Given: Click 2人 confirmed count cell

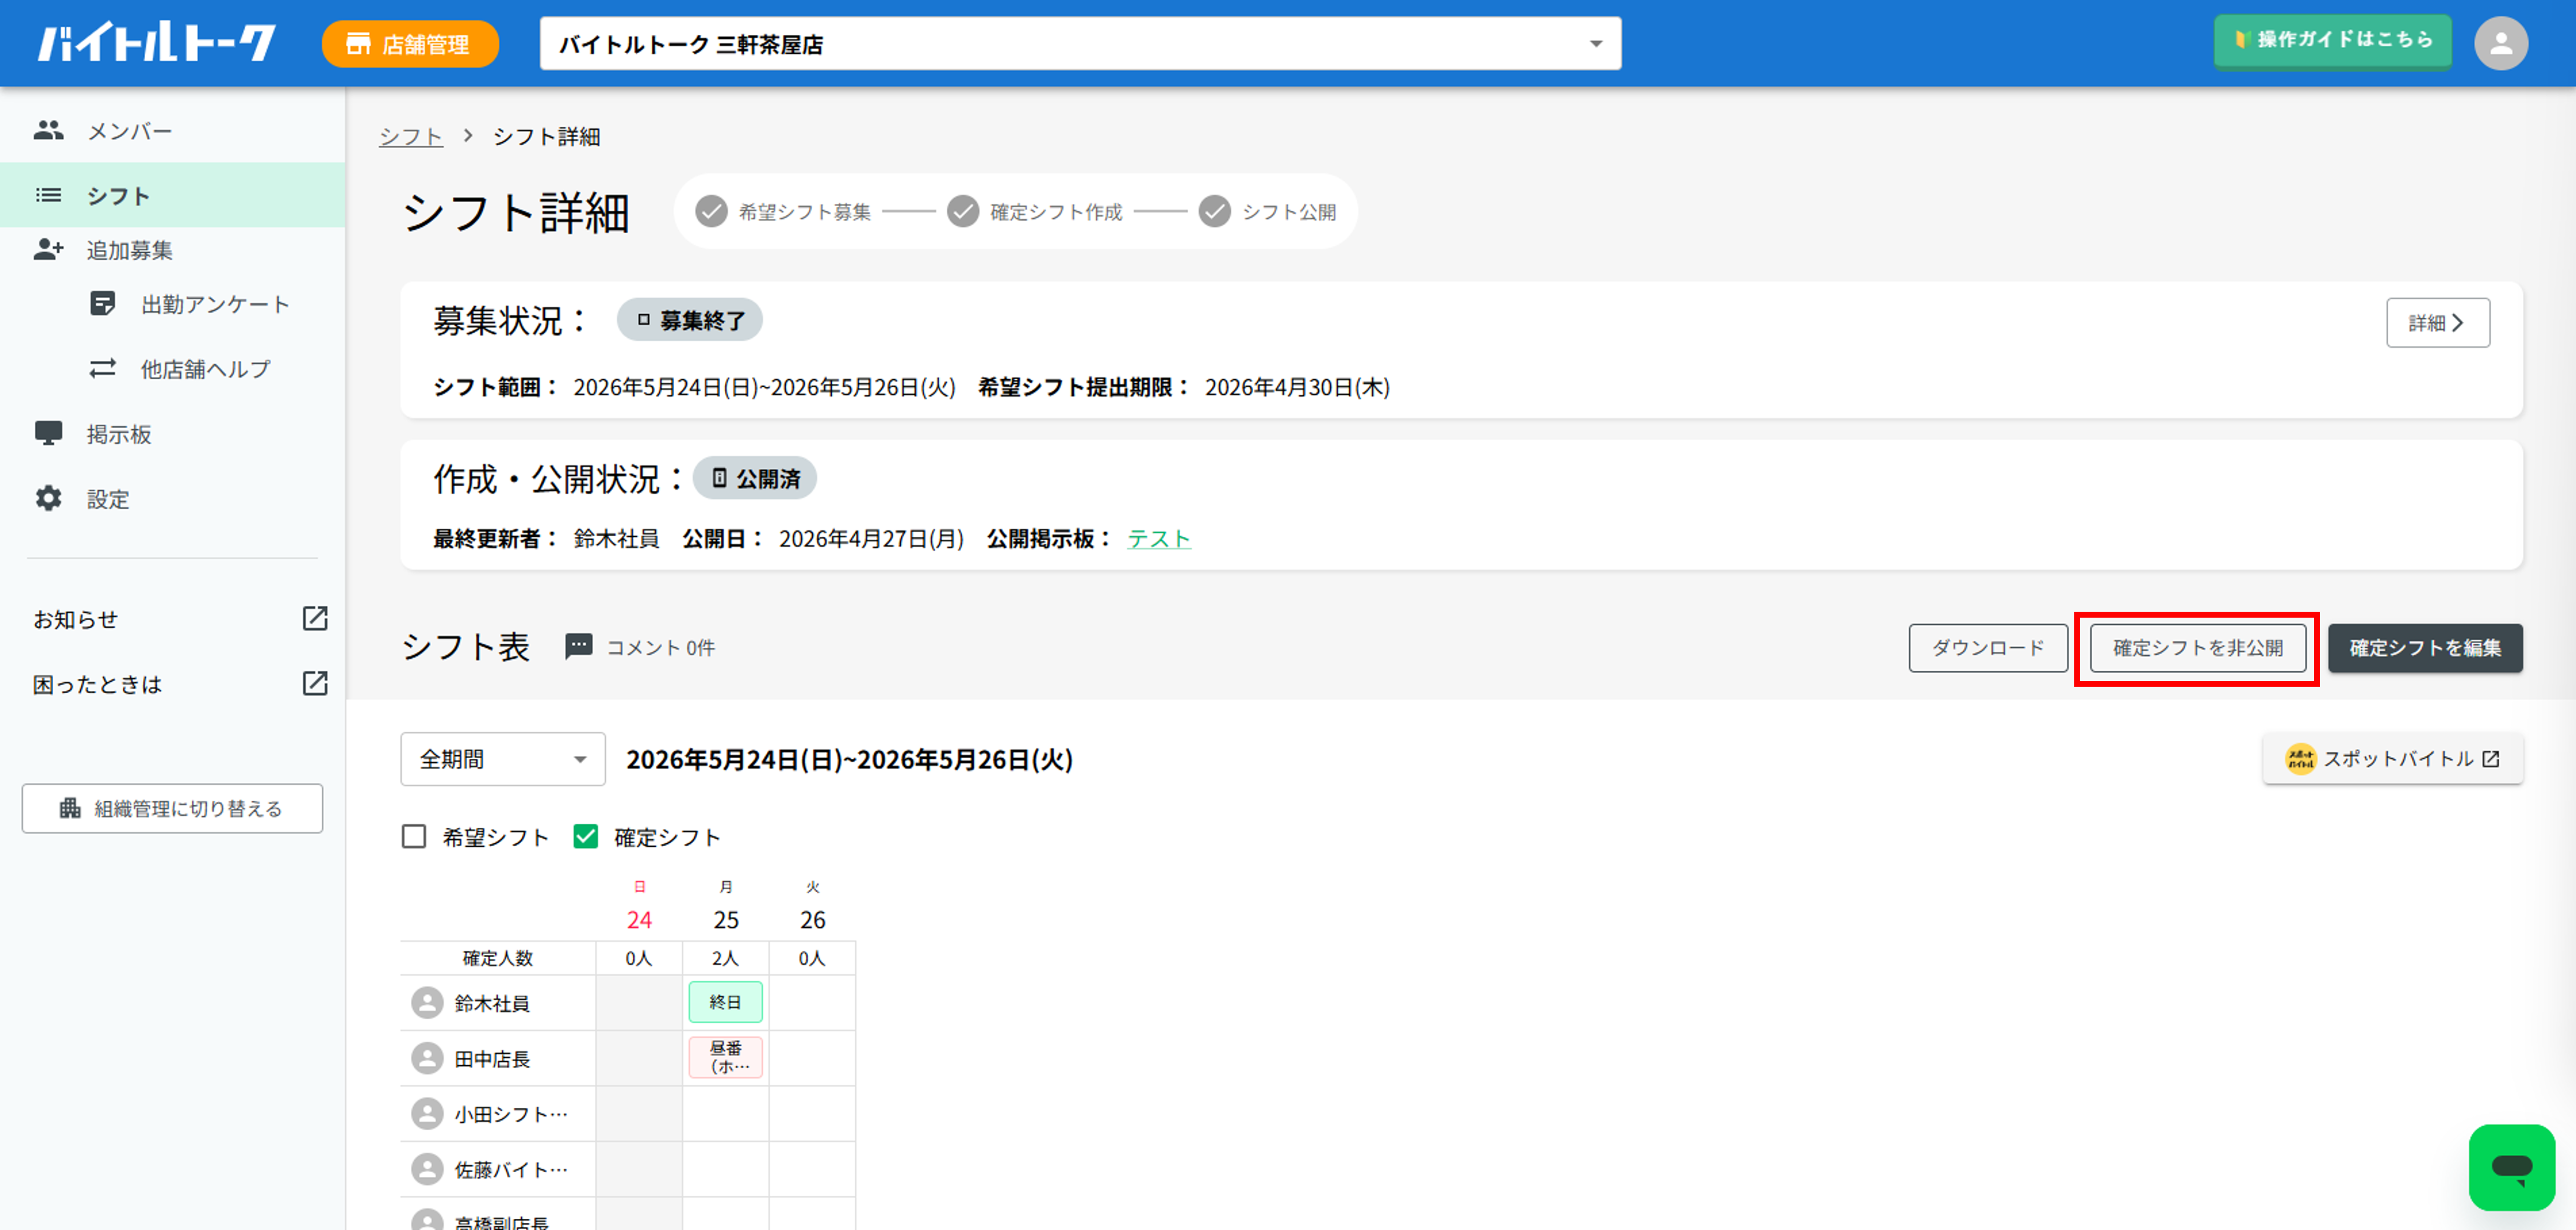Looking at the screenshot, I should pos(725,957).
